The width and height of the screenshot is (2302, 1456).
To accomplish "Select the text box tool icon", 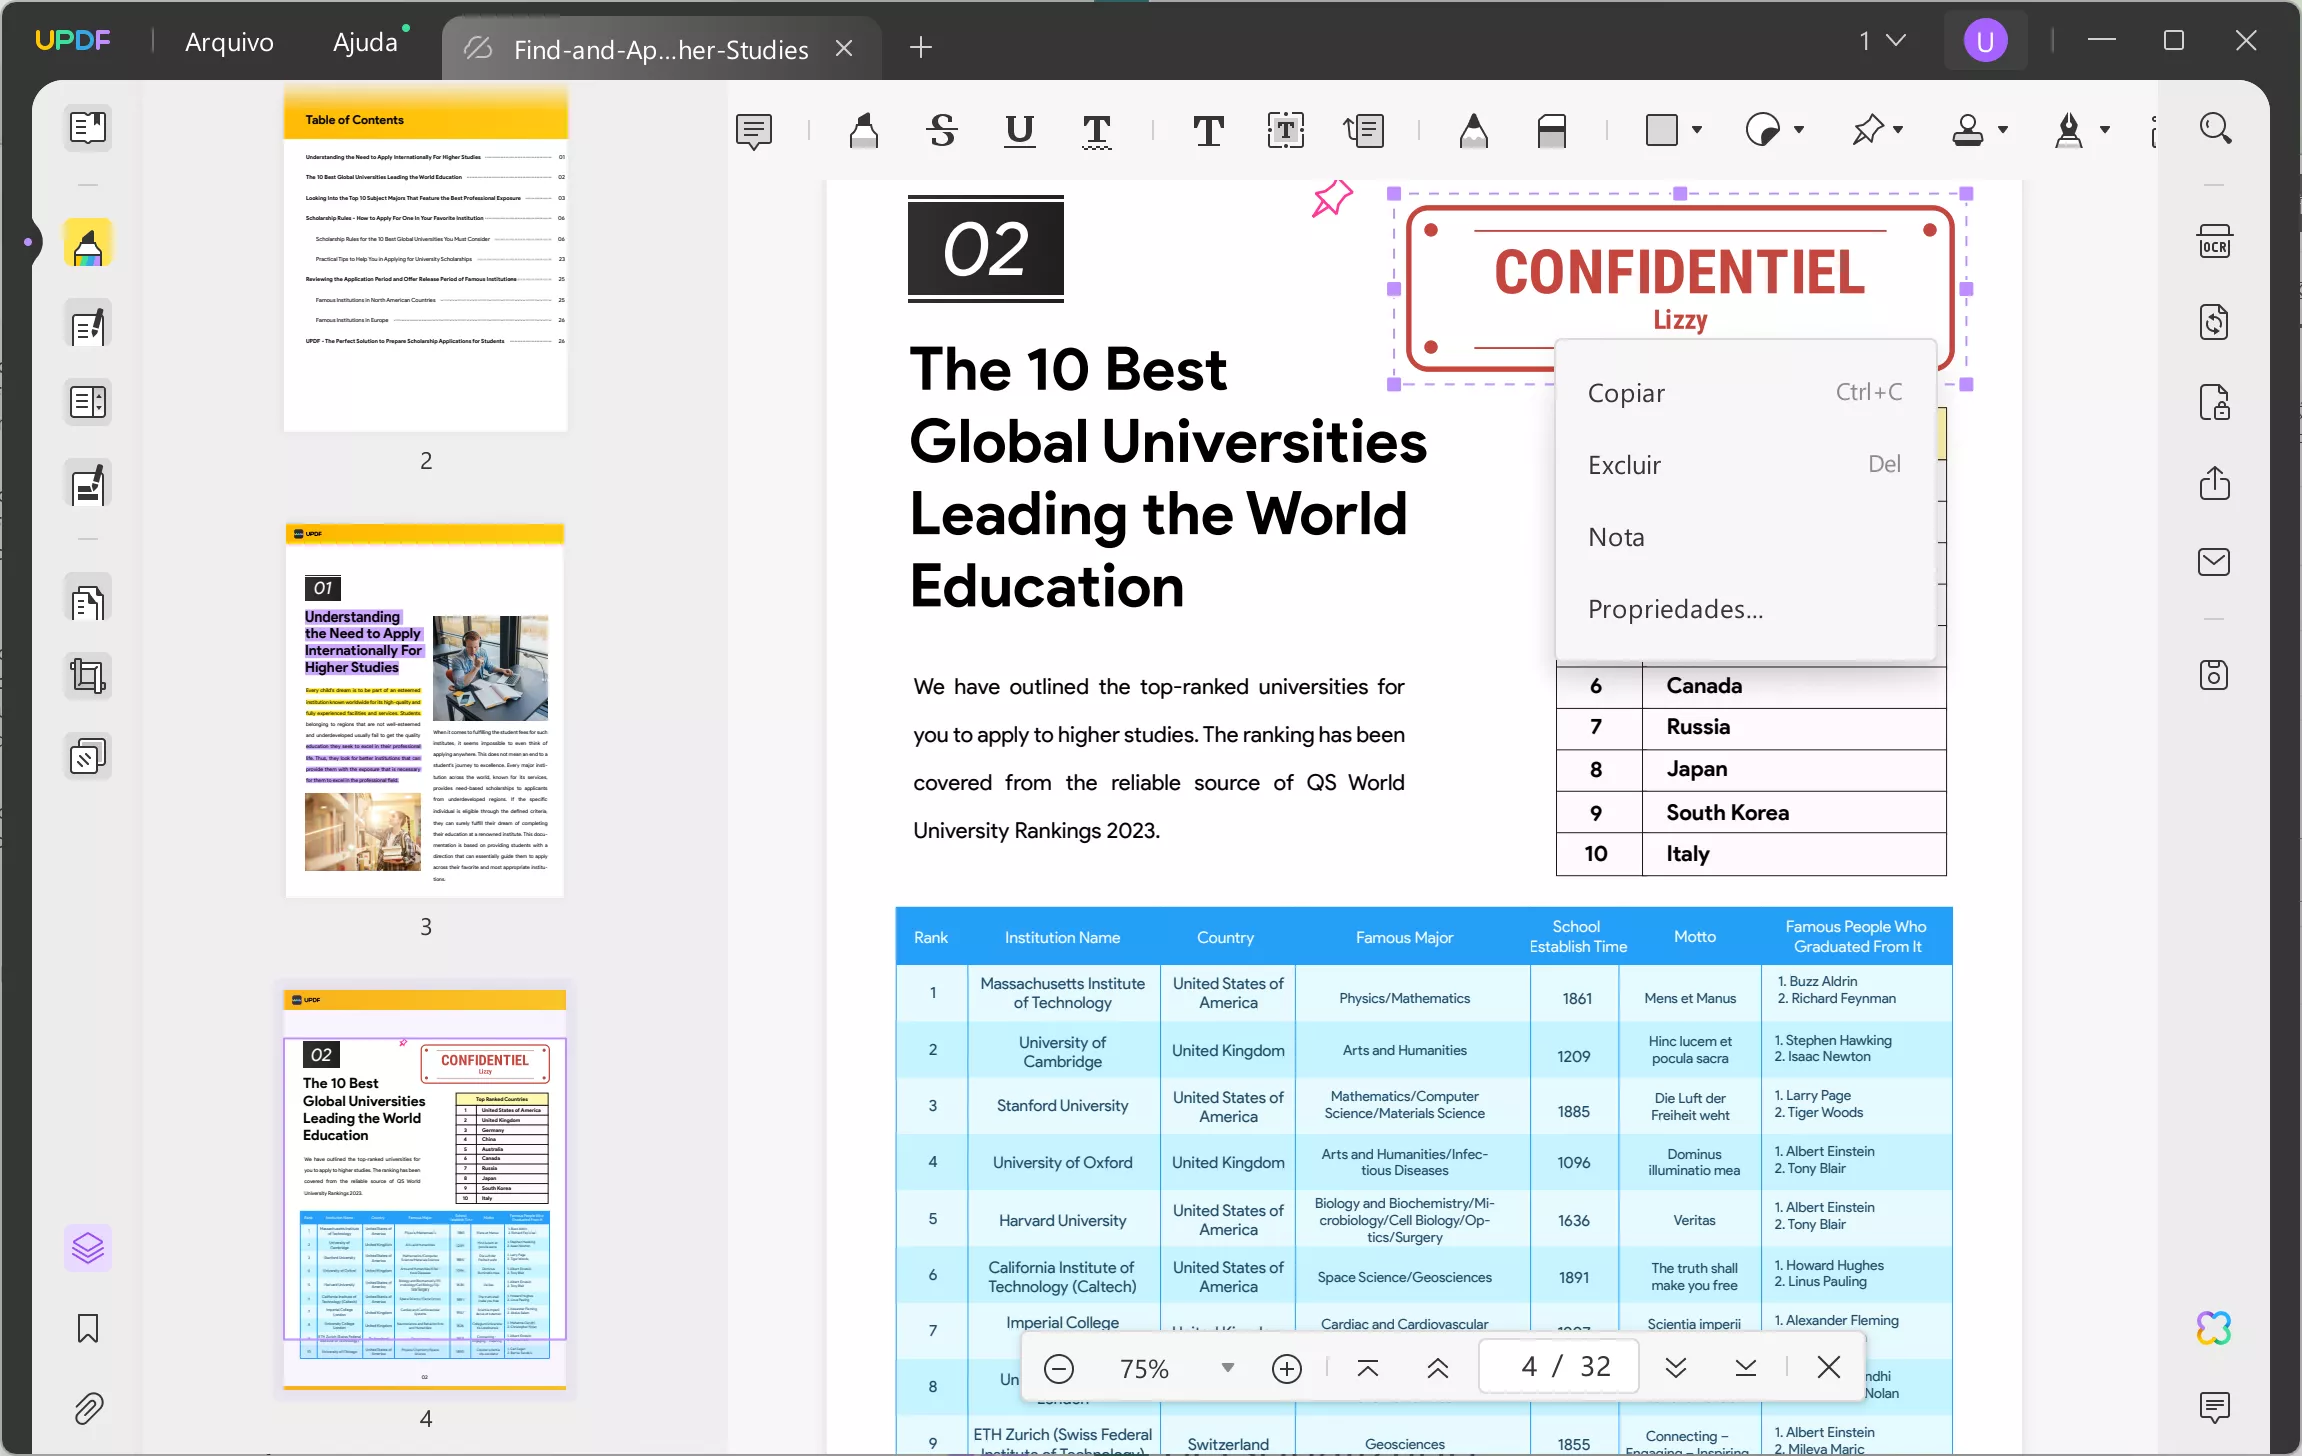I will click(1283, 129).
